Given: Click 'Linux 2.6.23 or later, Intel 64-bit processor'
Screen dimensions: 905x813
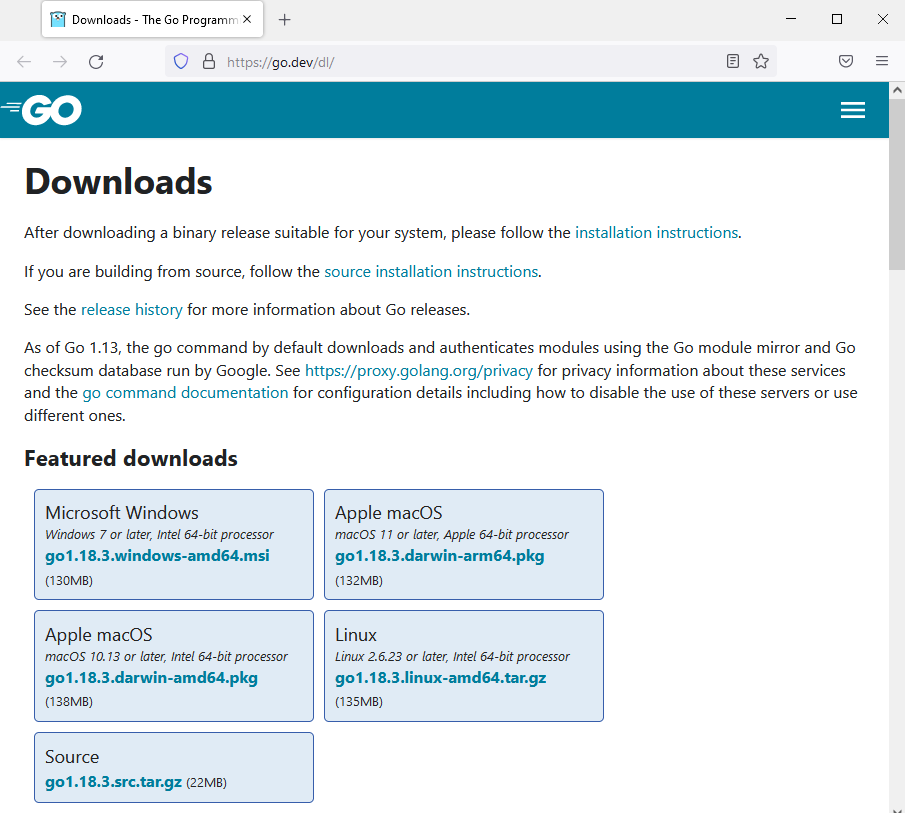Looking at the screenshot, I should pos(452,657).
